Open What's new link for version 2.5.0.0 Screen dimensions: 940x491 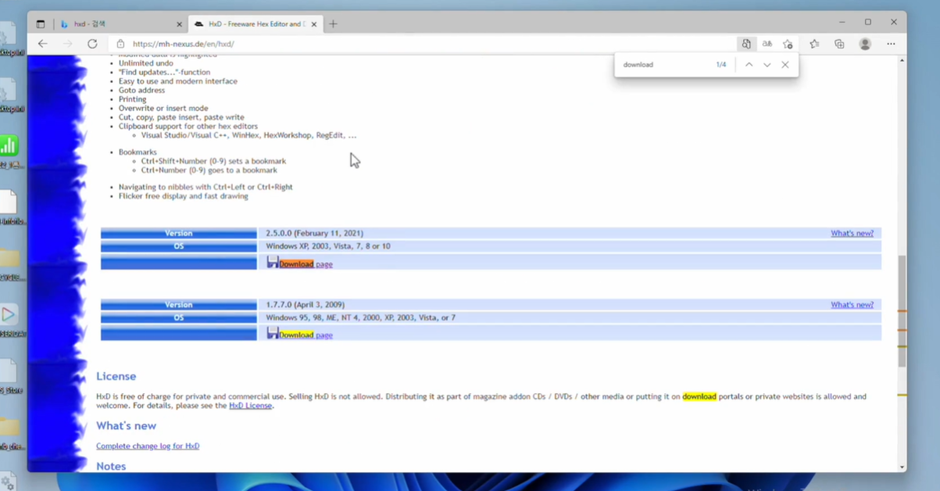pos(852,233)
